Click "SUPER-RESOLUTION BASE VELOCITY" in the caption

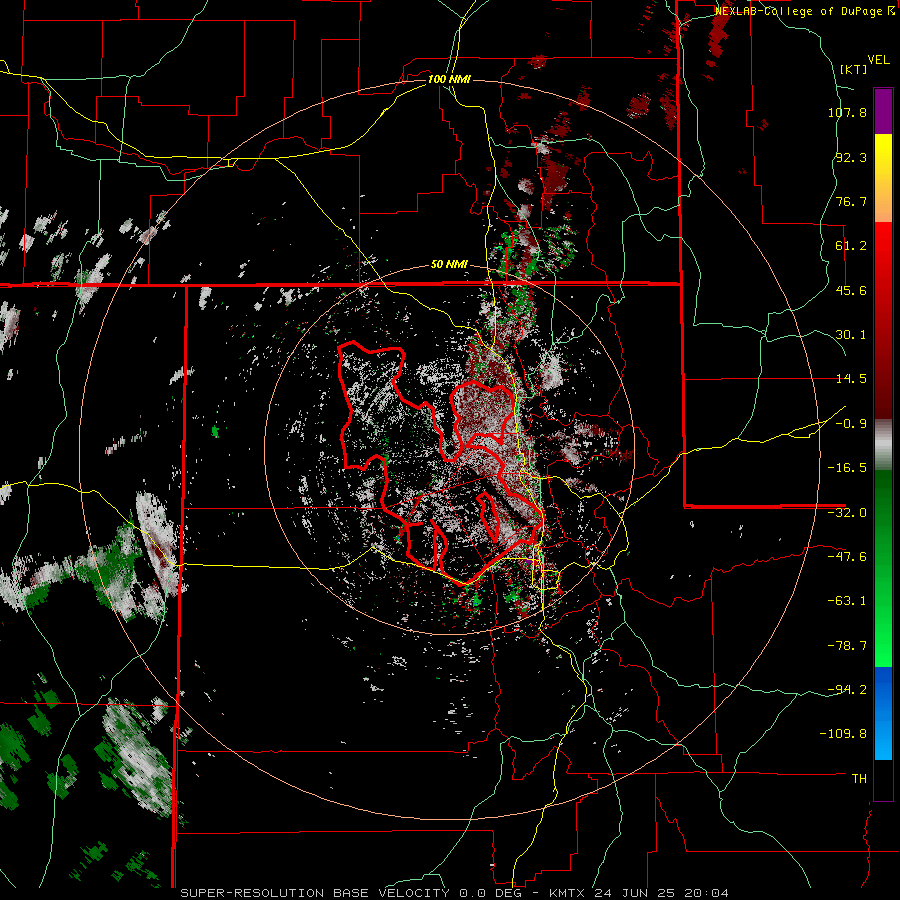click(x=315, y=893)
